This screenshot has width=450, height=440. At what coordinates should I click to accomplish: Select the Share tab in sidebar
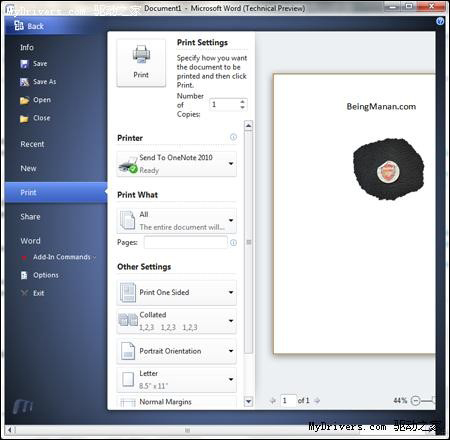[x=30, y=217]
